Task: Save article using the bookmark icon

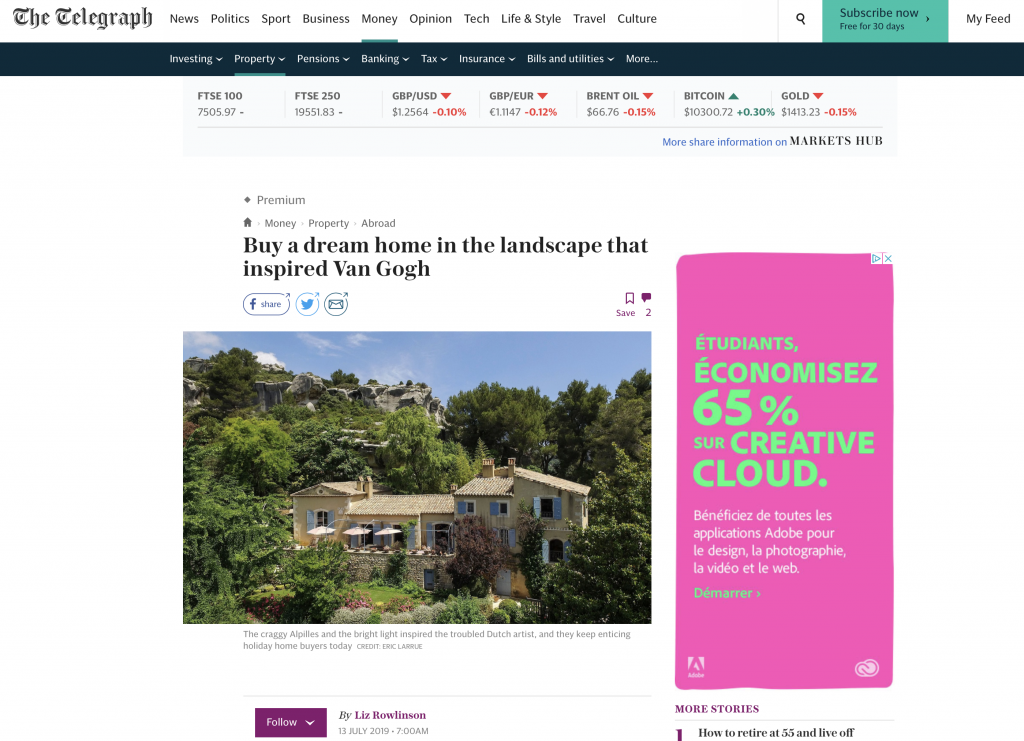Action: coord(629,298)
